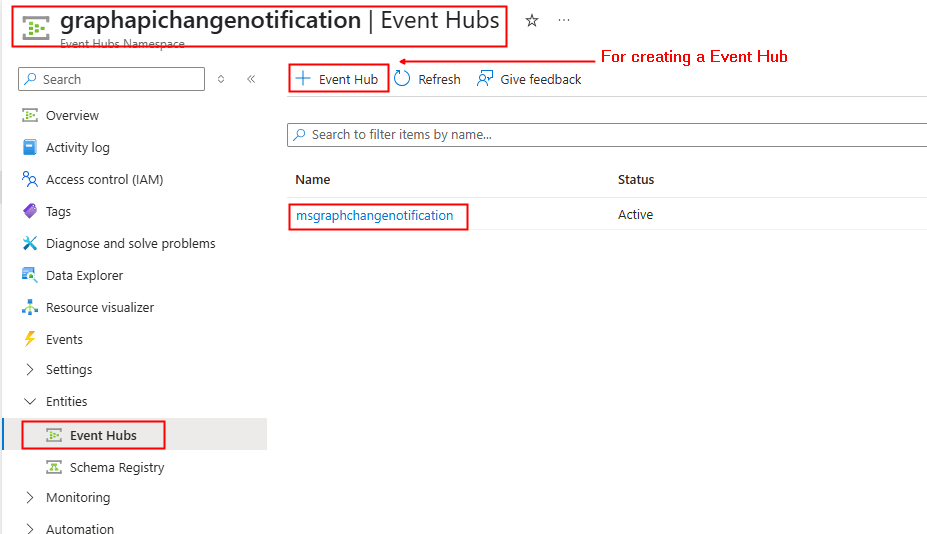Open Resource visualizer from the sidebar icon
Image resolution: width=927 pixels, height=534 pixels.
(30, 308)
